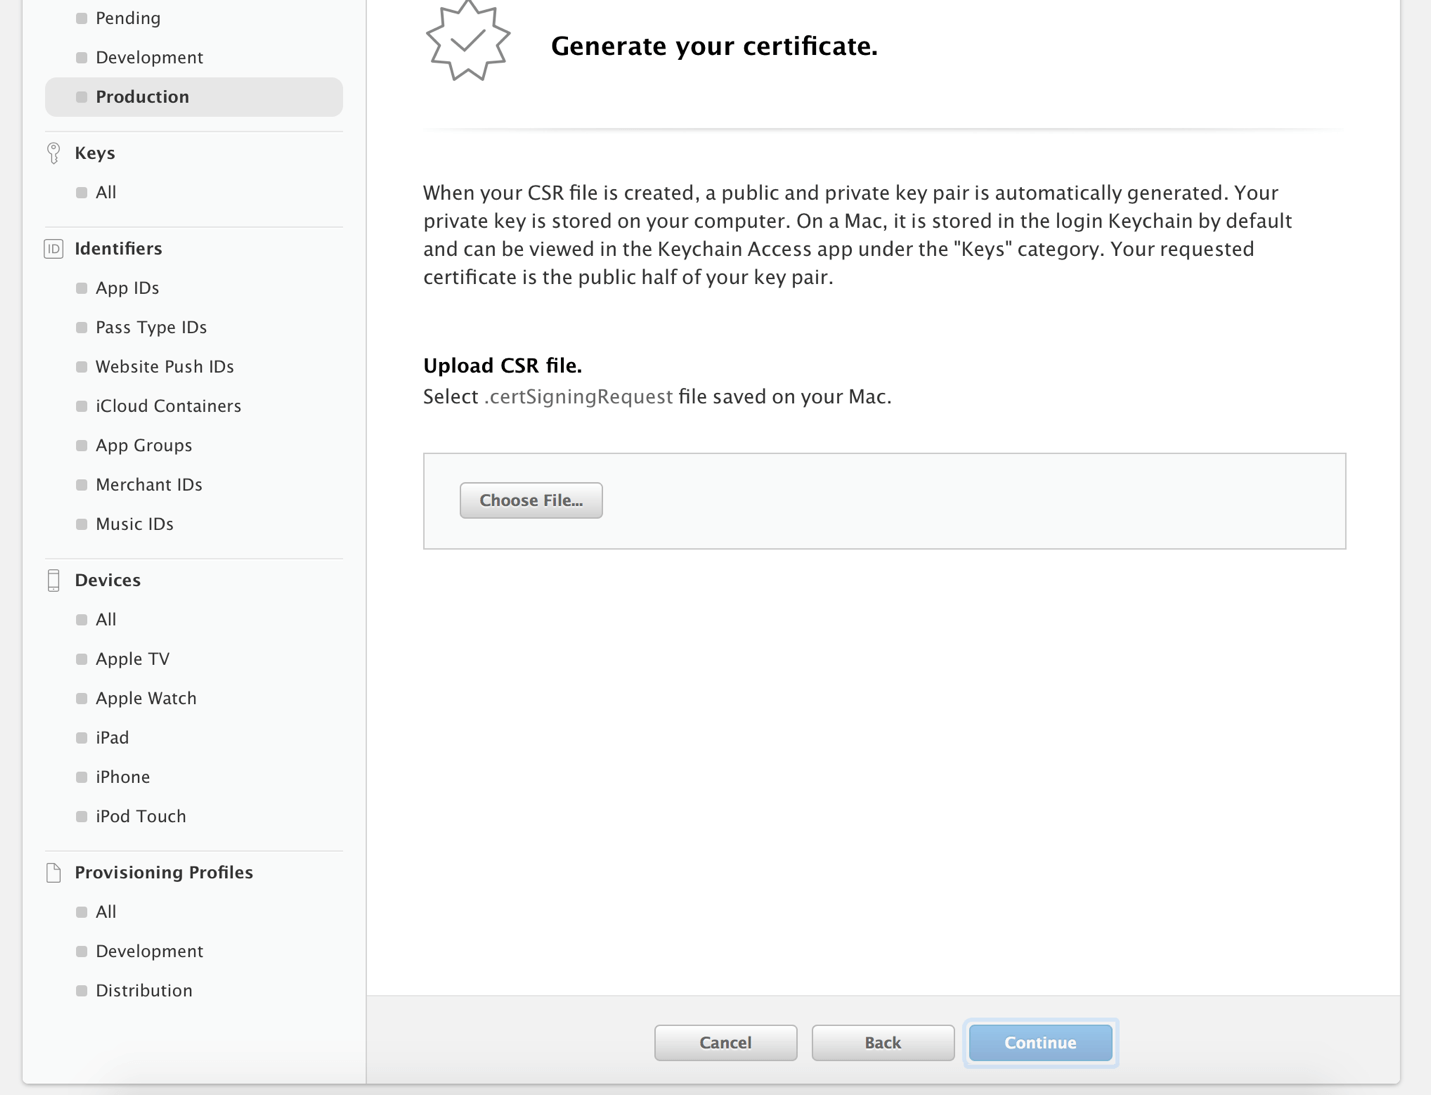
Task: Click the bullet icon beside App IDs
Action: pyautogui.click(x=82, y=288)
